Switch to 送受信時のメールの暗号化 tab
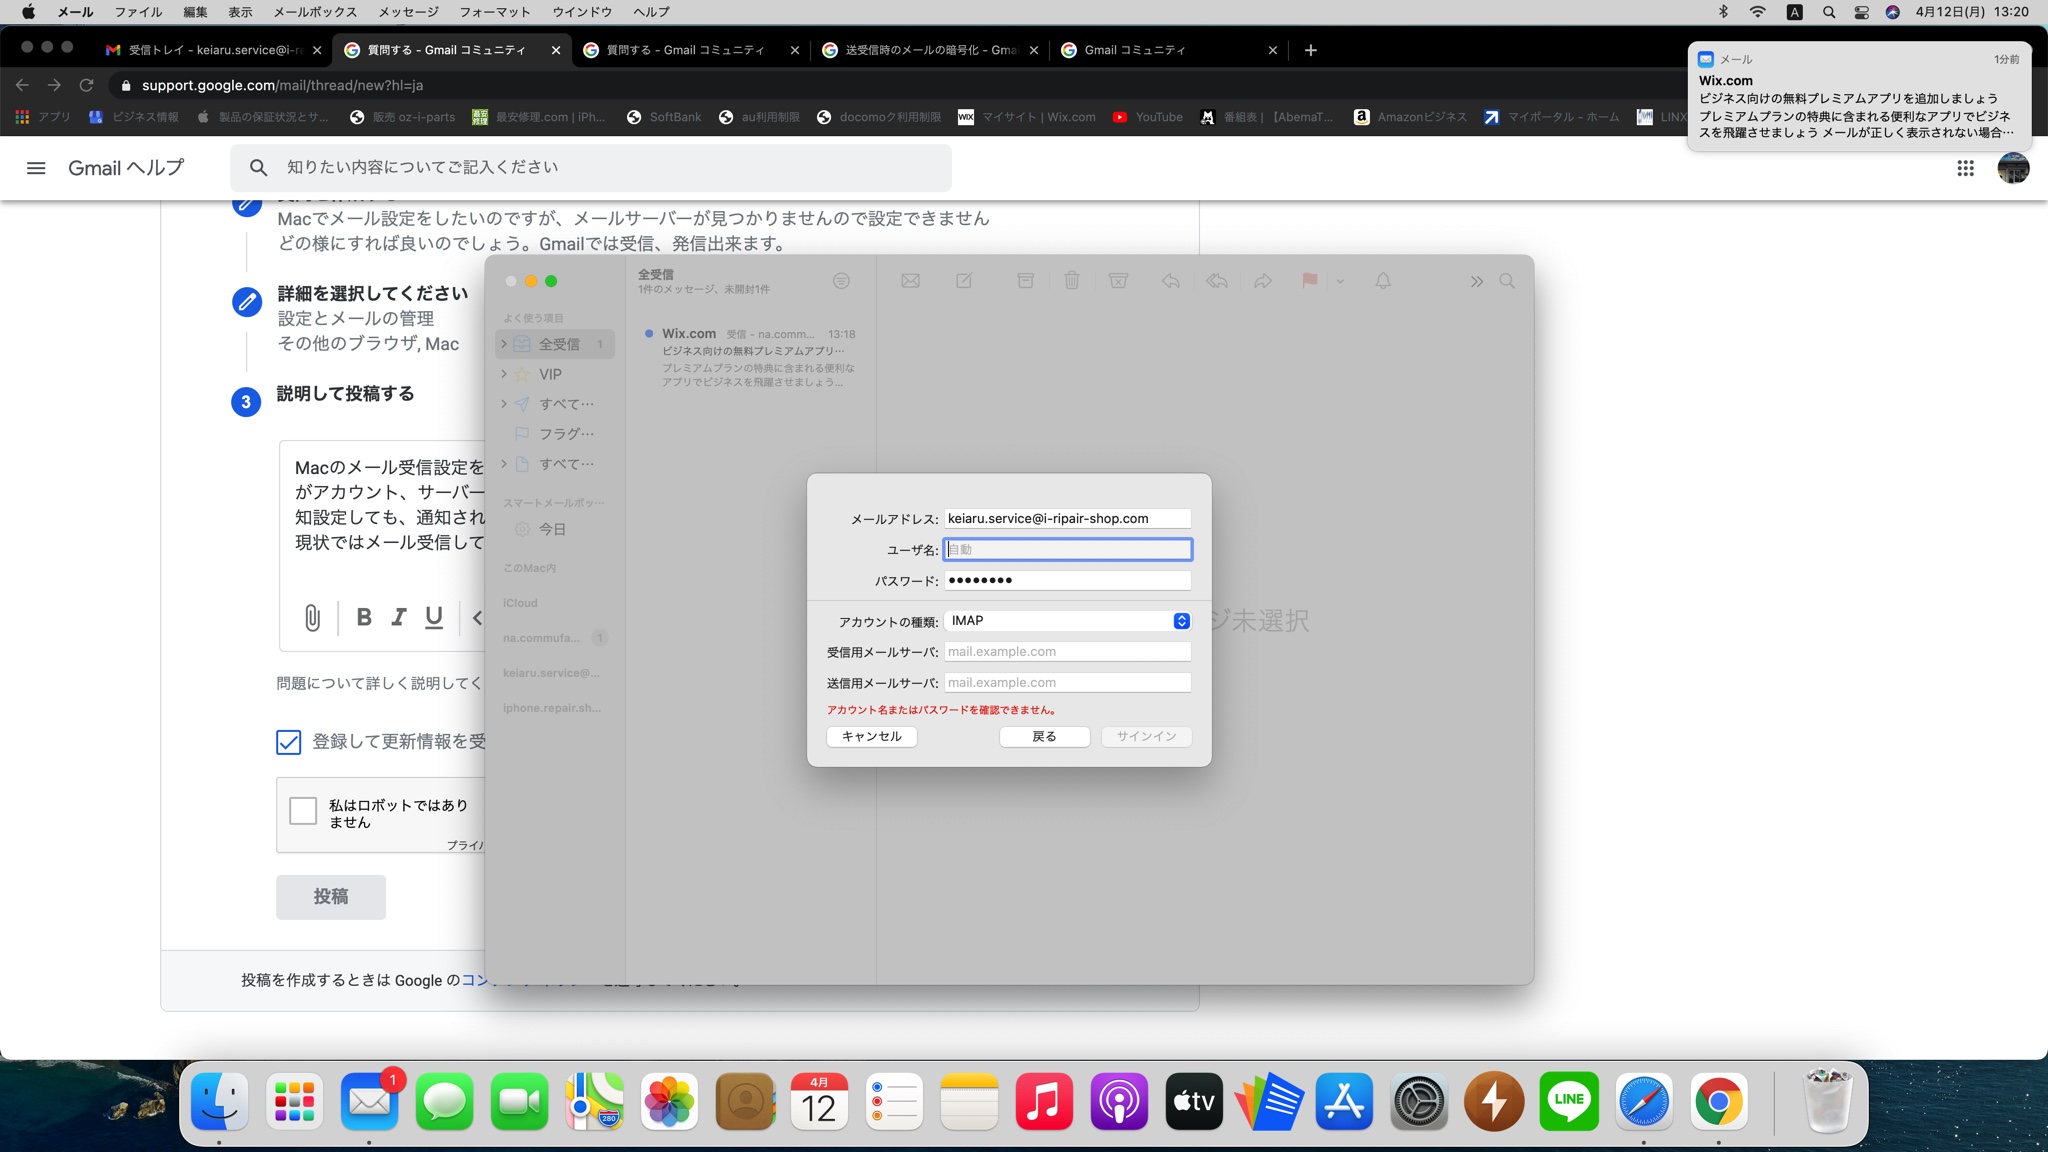This screenshot has height=1152, width=2048. (930, 50)
